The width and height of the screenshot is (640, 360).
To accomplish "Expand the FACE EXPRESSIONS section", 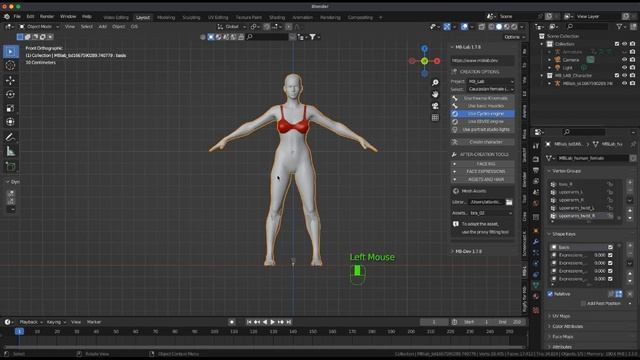I will [x=482, y=171].
